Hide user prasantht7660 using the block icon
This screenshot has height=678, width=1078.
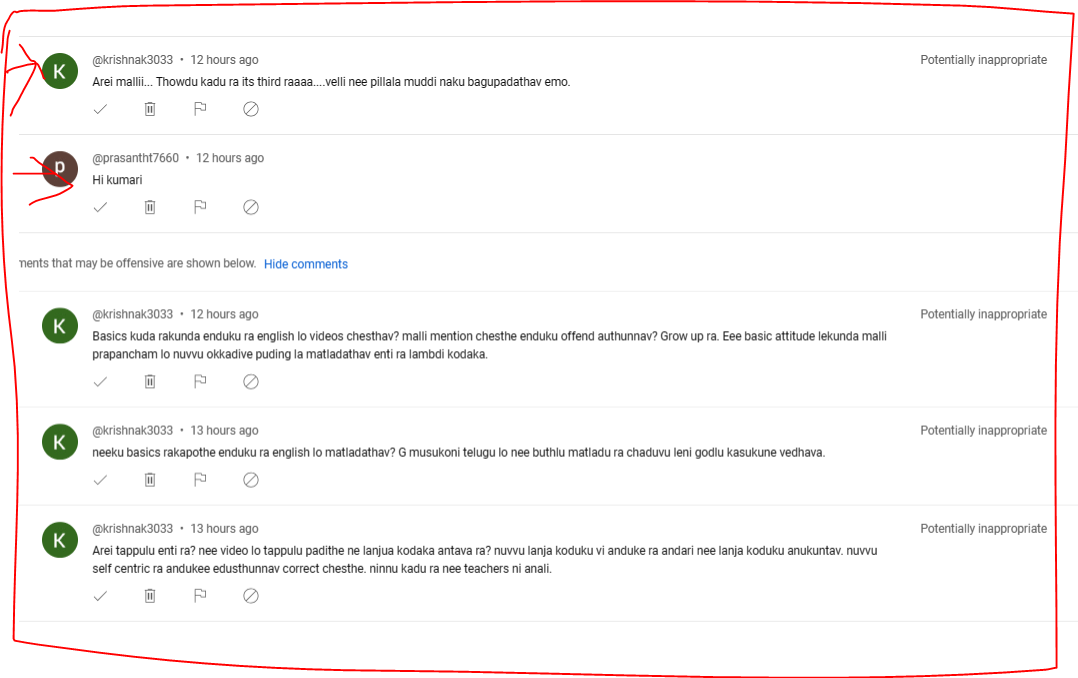[251, 207]
